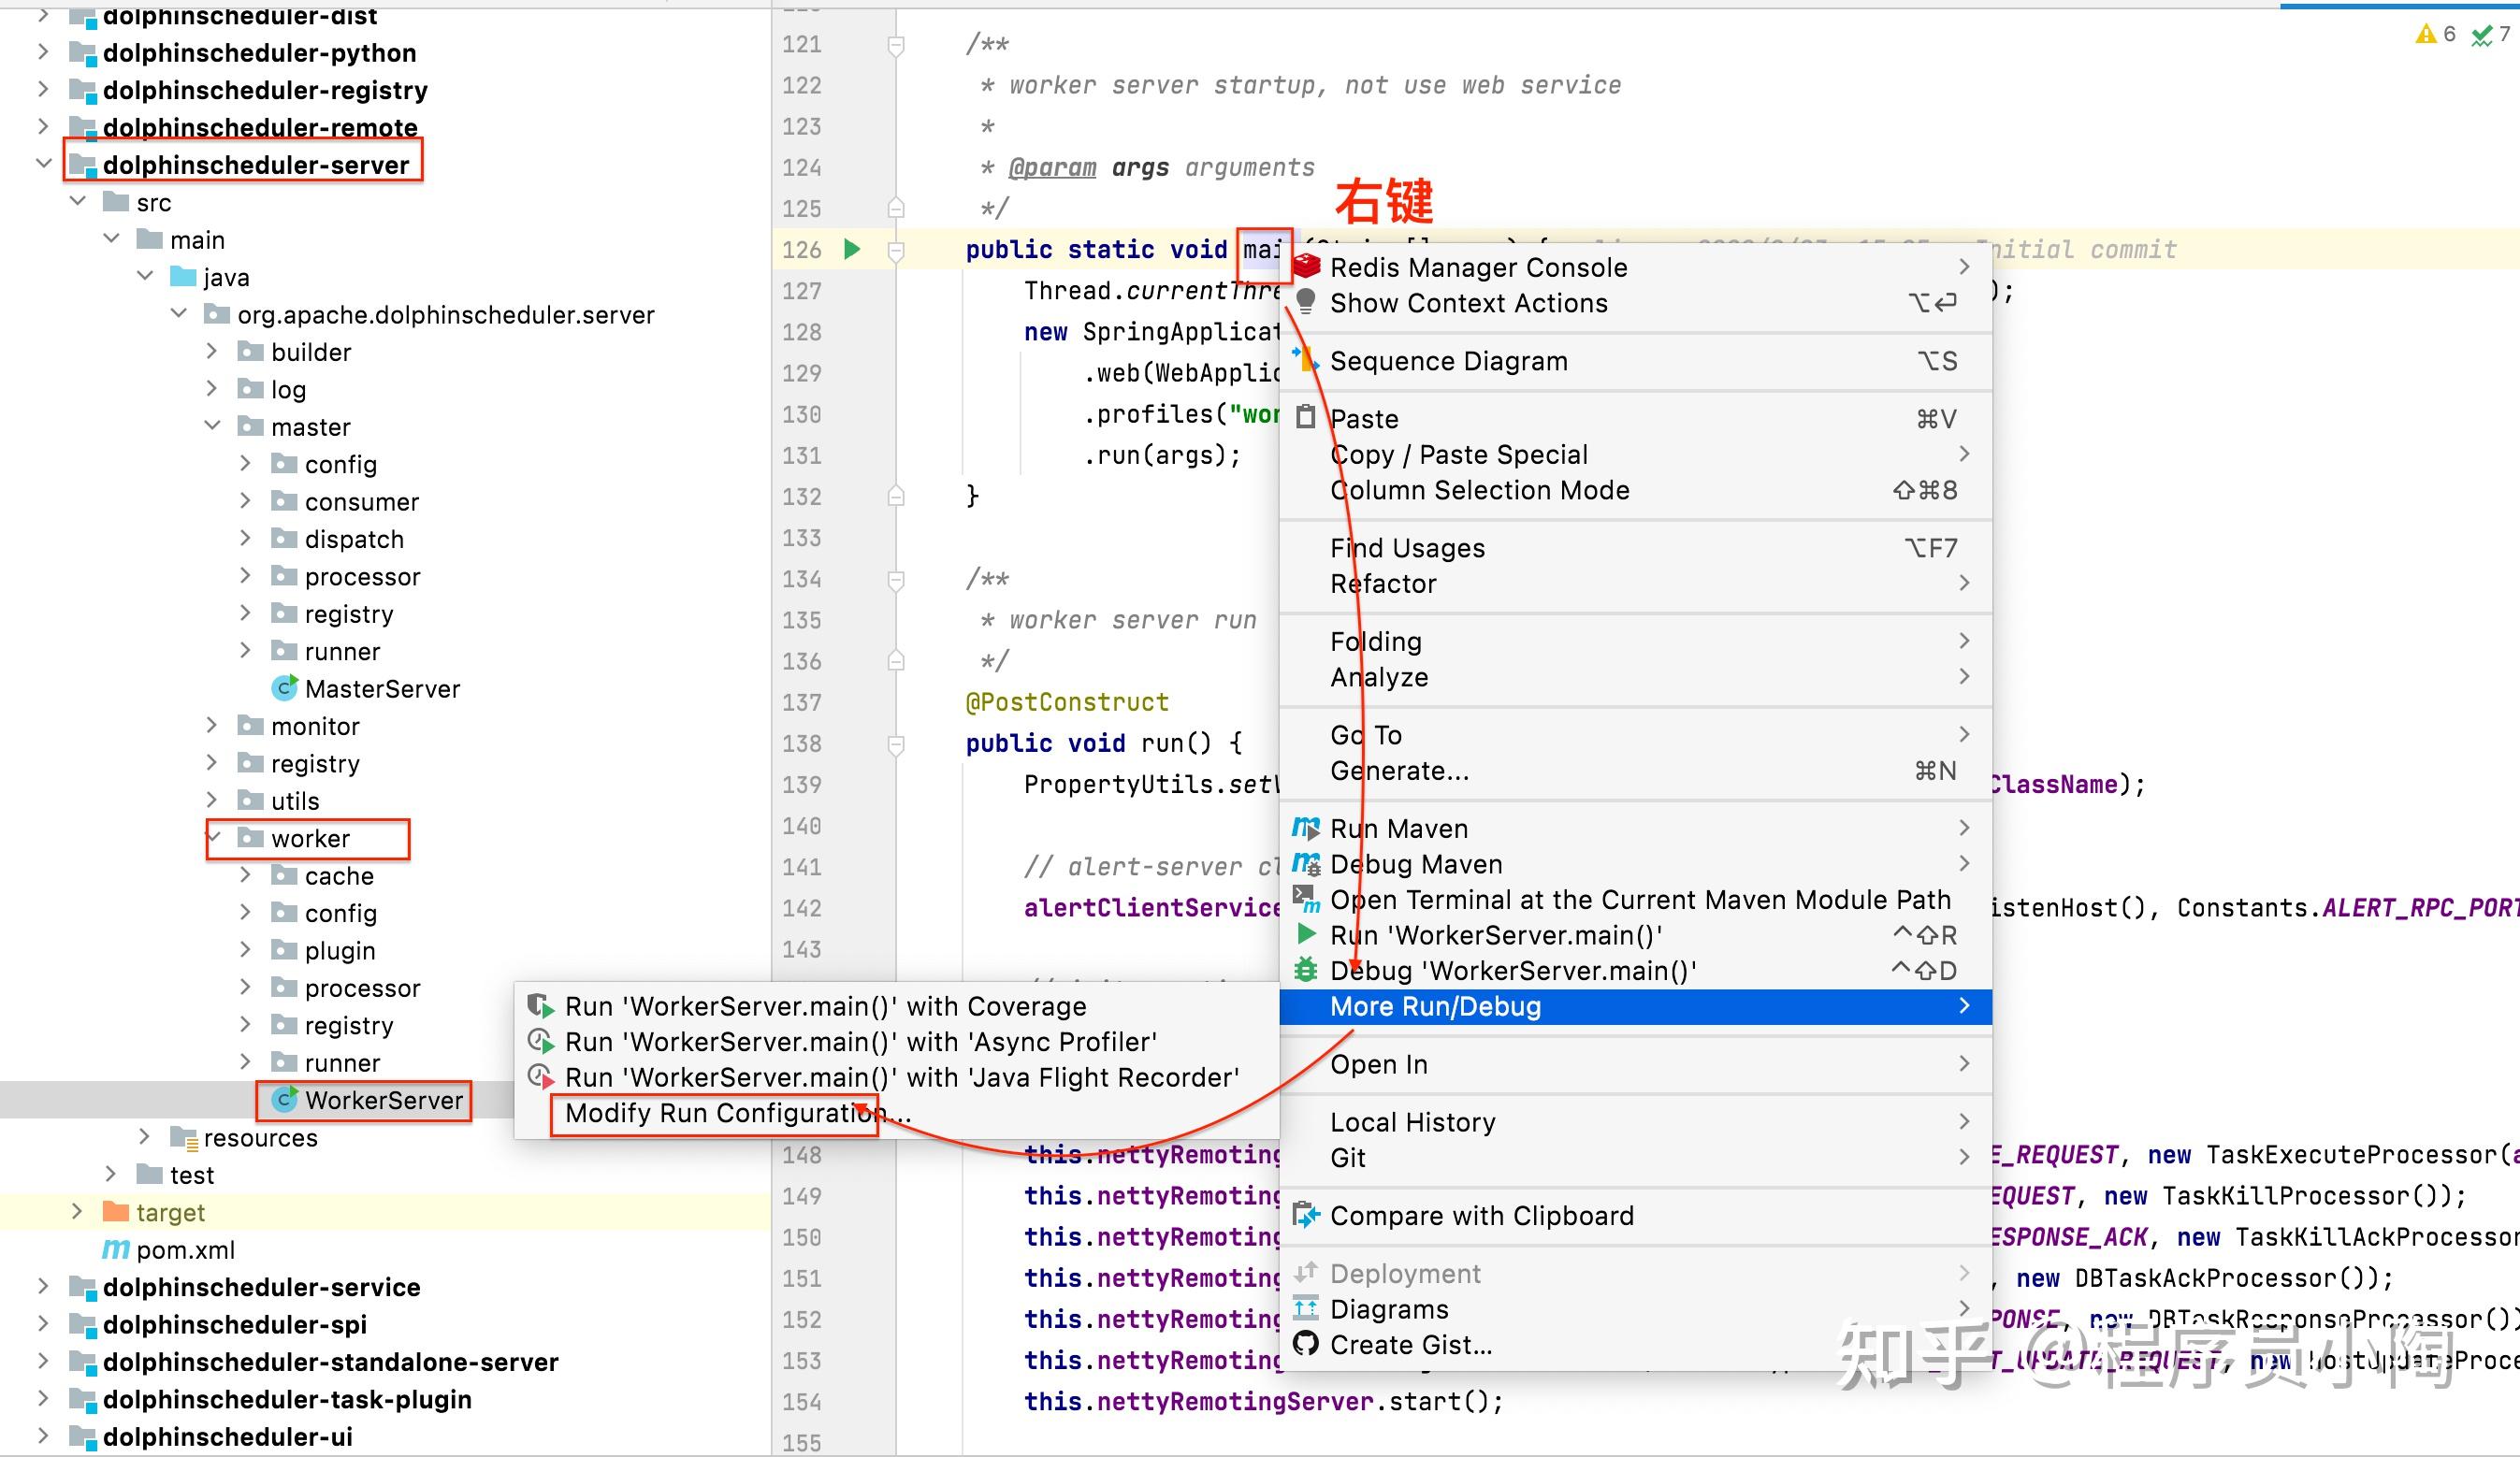The width and height of the screenshot is (2520, 1457).
Task: Collapse the dolphinscheduler-server module
Action: coord(43,164)
